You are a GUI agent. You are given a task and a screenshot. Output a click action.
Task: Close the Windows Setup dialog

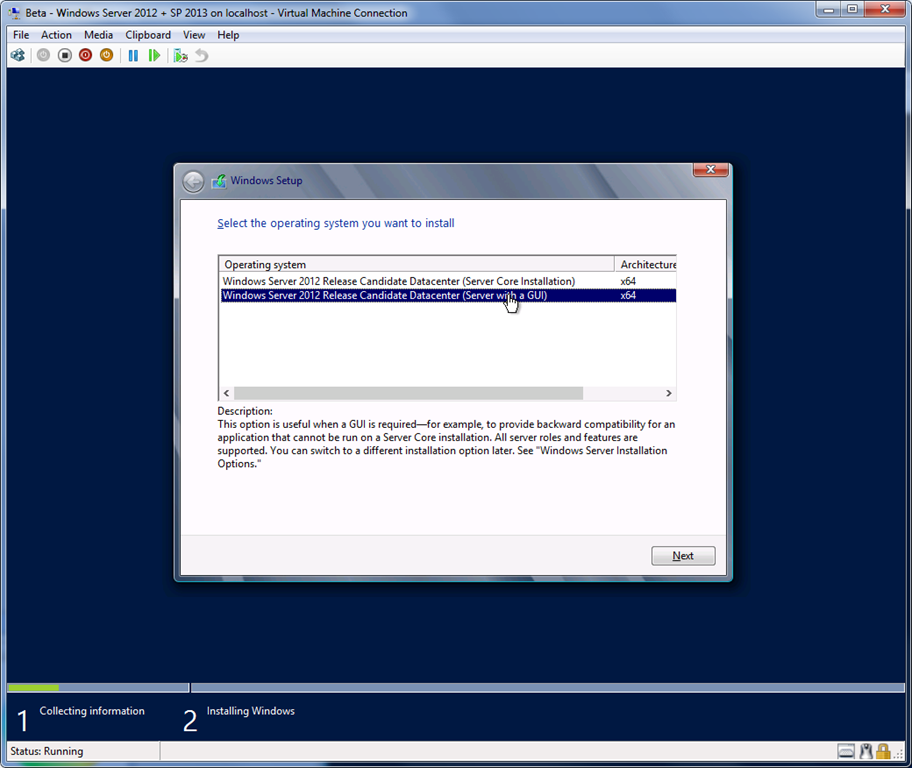710,169
